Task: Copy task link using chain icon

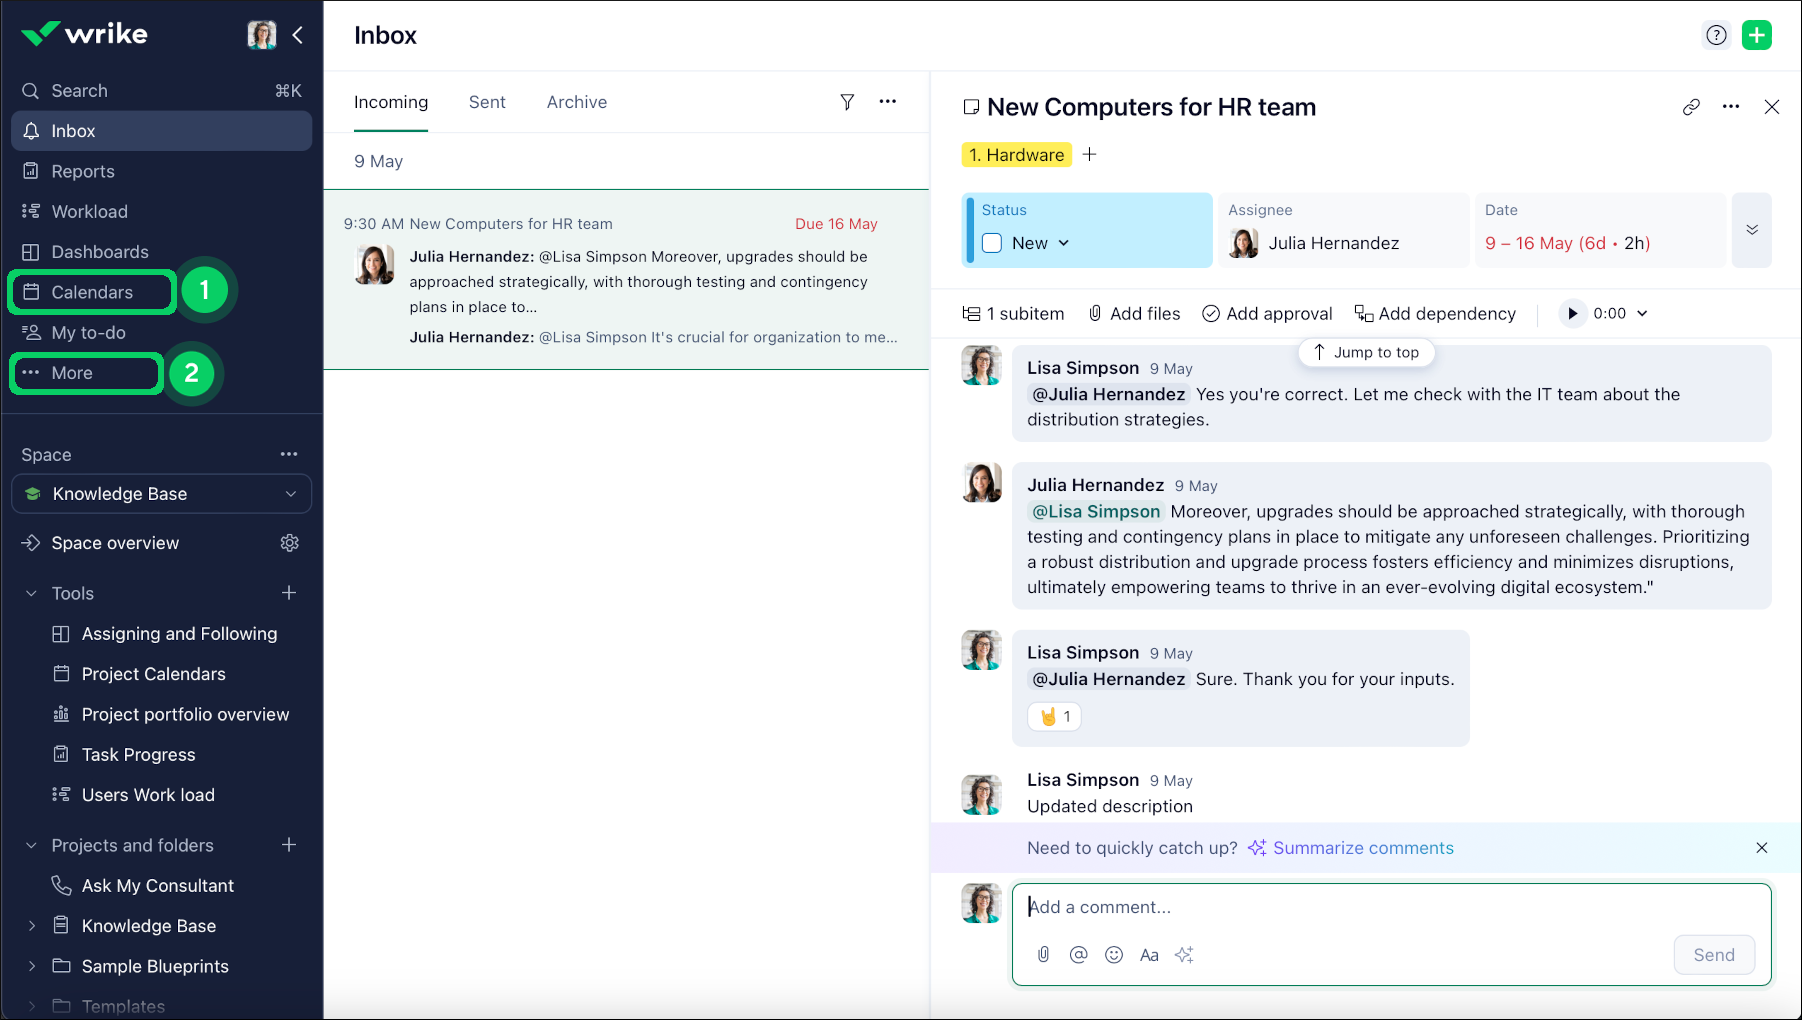Action: click(x=1691, y=107)
